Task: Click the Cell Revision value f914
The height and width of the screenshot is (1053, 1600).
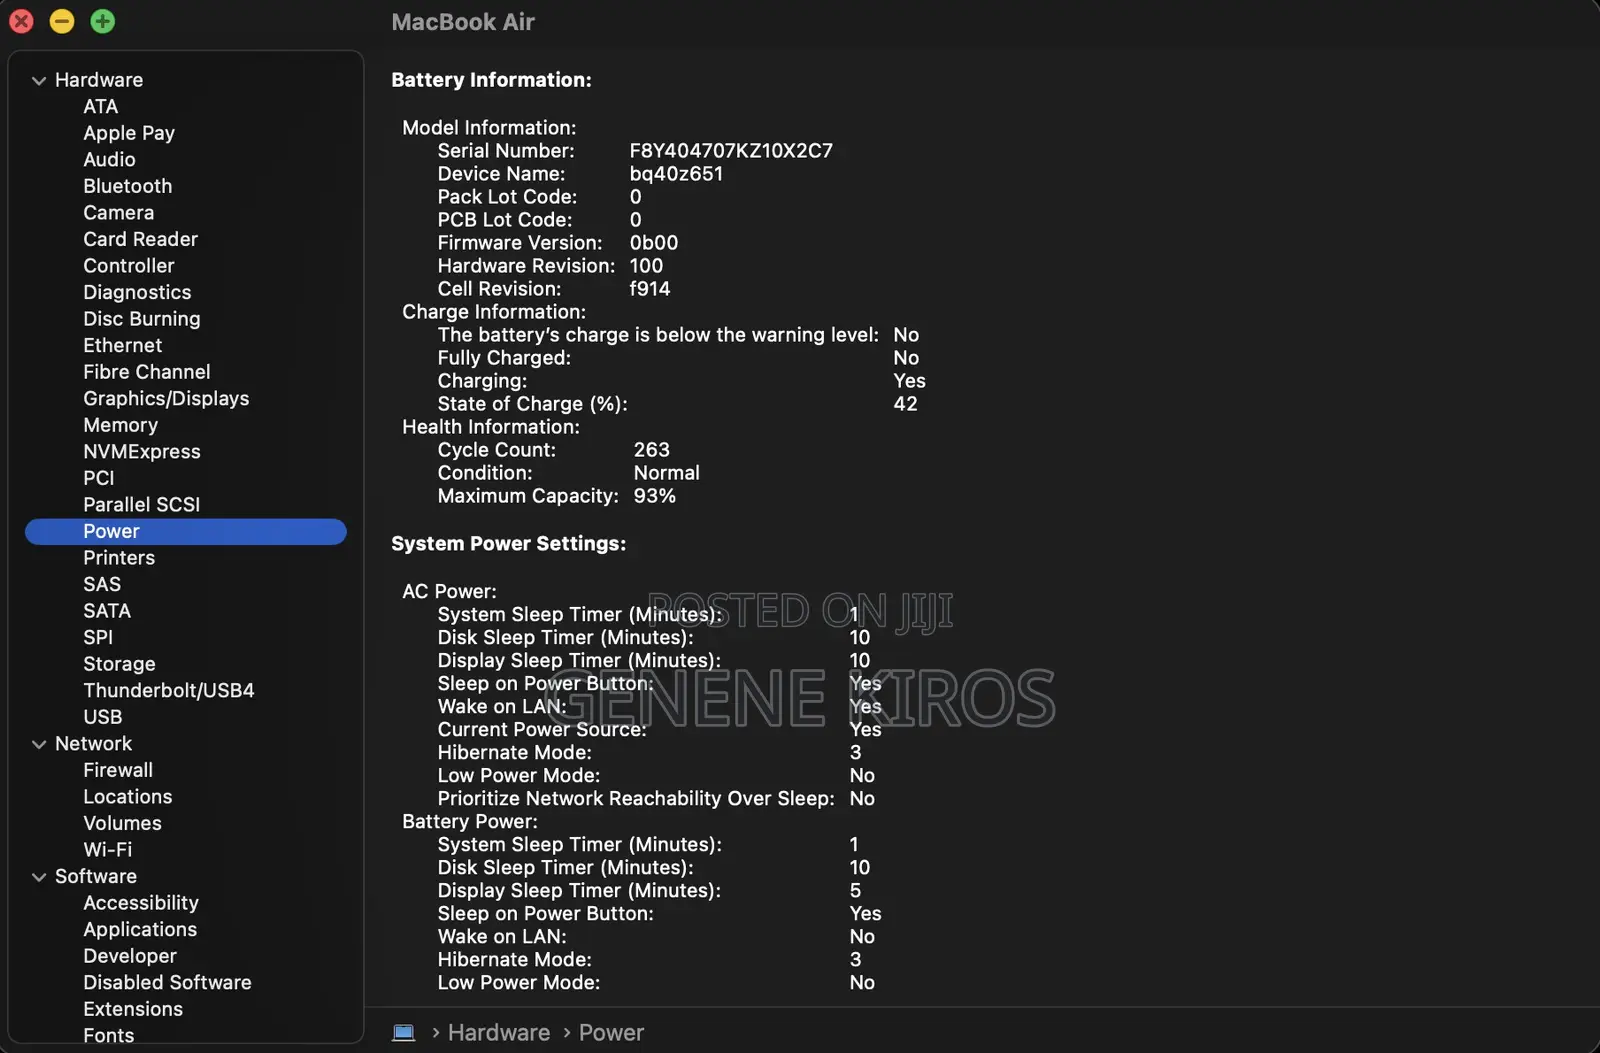Action: point(650,289)
